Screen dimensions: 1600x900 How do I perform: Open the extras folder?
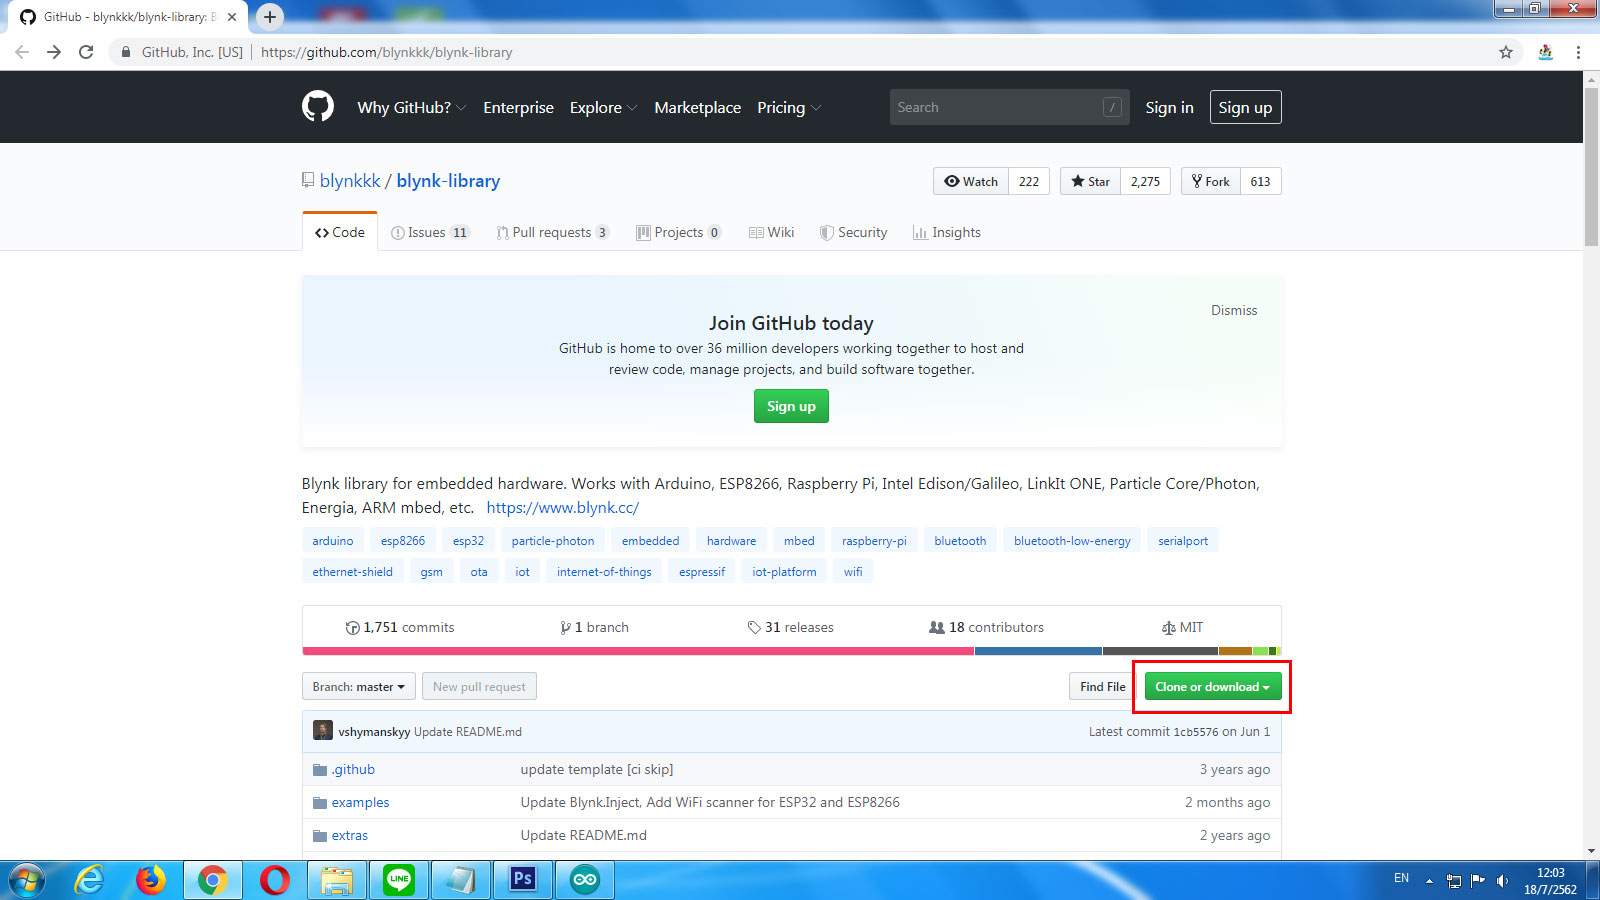349,835
